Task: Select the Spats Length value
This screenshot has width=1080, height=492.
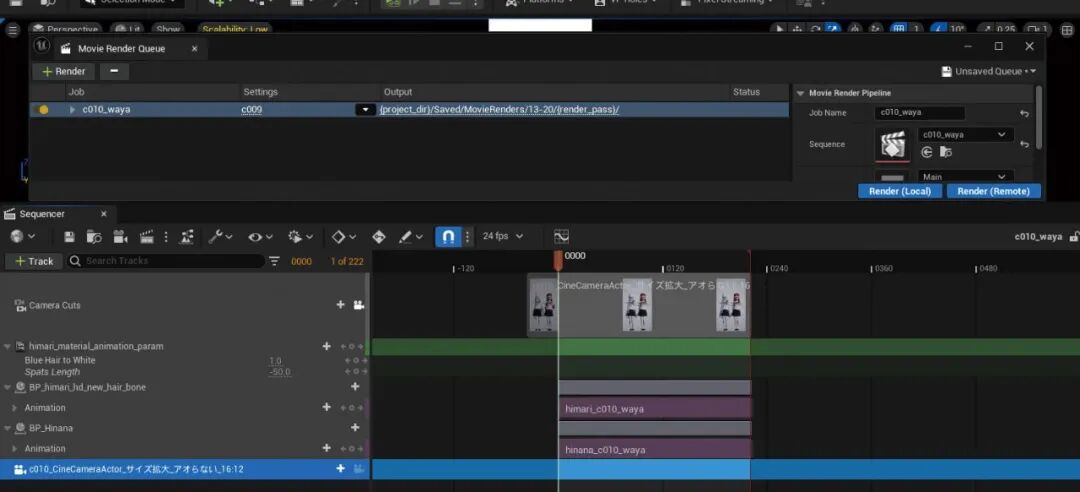Action: [x=279, y=372]
